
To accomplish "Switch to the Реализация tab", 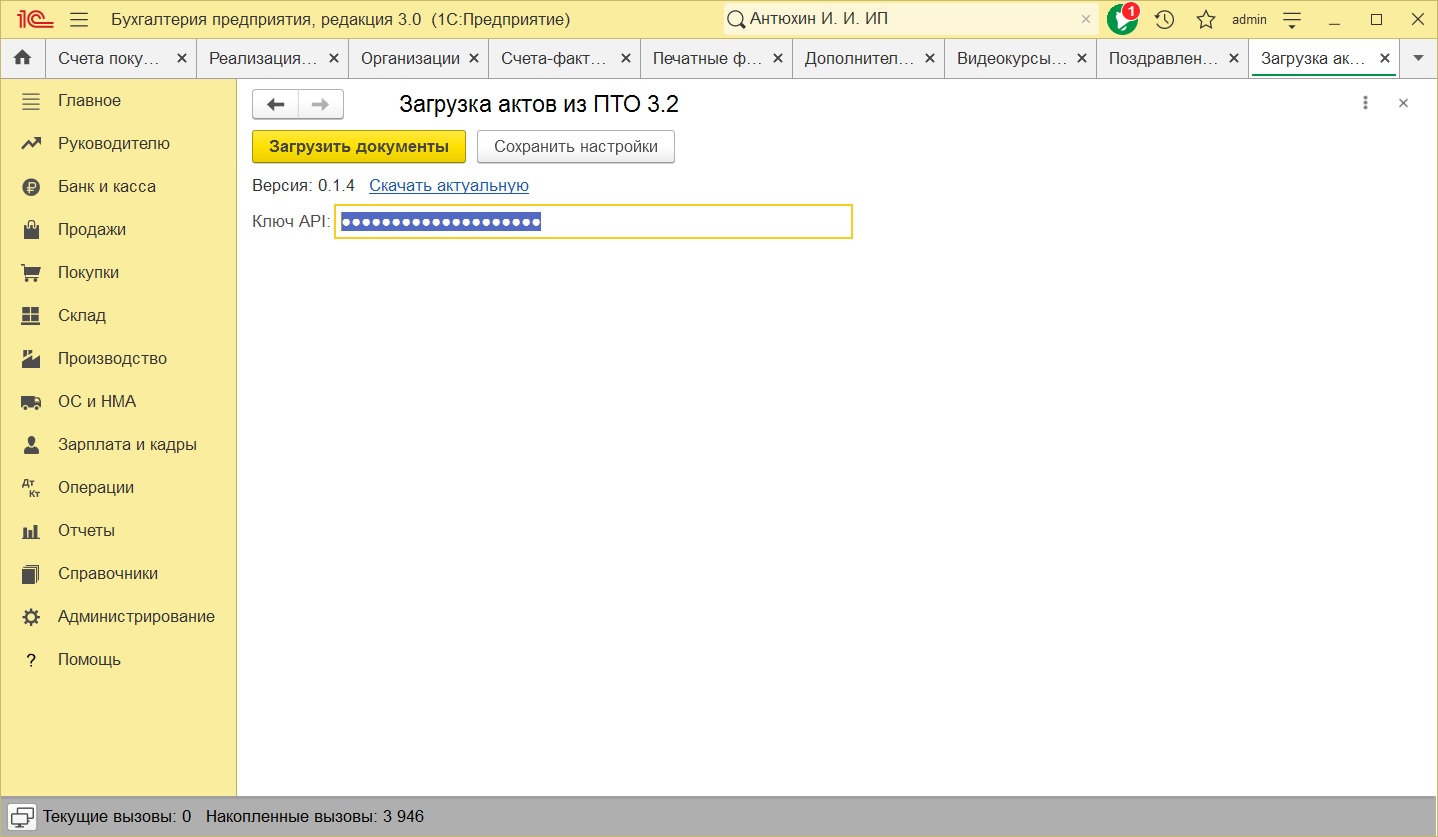I will click(262, 58).
